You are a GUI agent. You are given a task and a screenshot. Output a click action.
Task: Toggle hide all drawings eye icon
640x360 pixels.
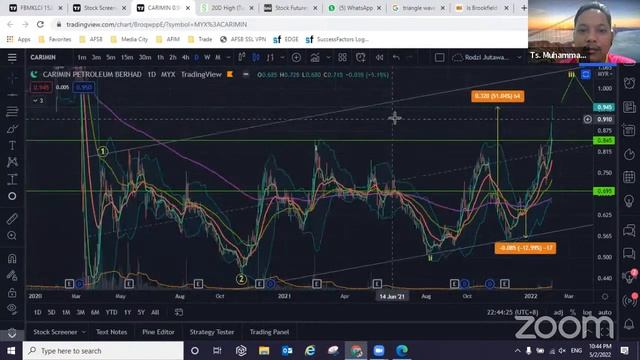pyautogui.click(x=12, y=308)
